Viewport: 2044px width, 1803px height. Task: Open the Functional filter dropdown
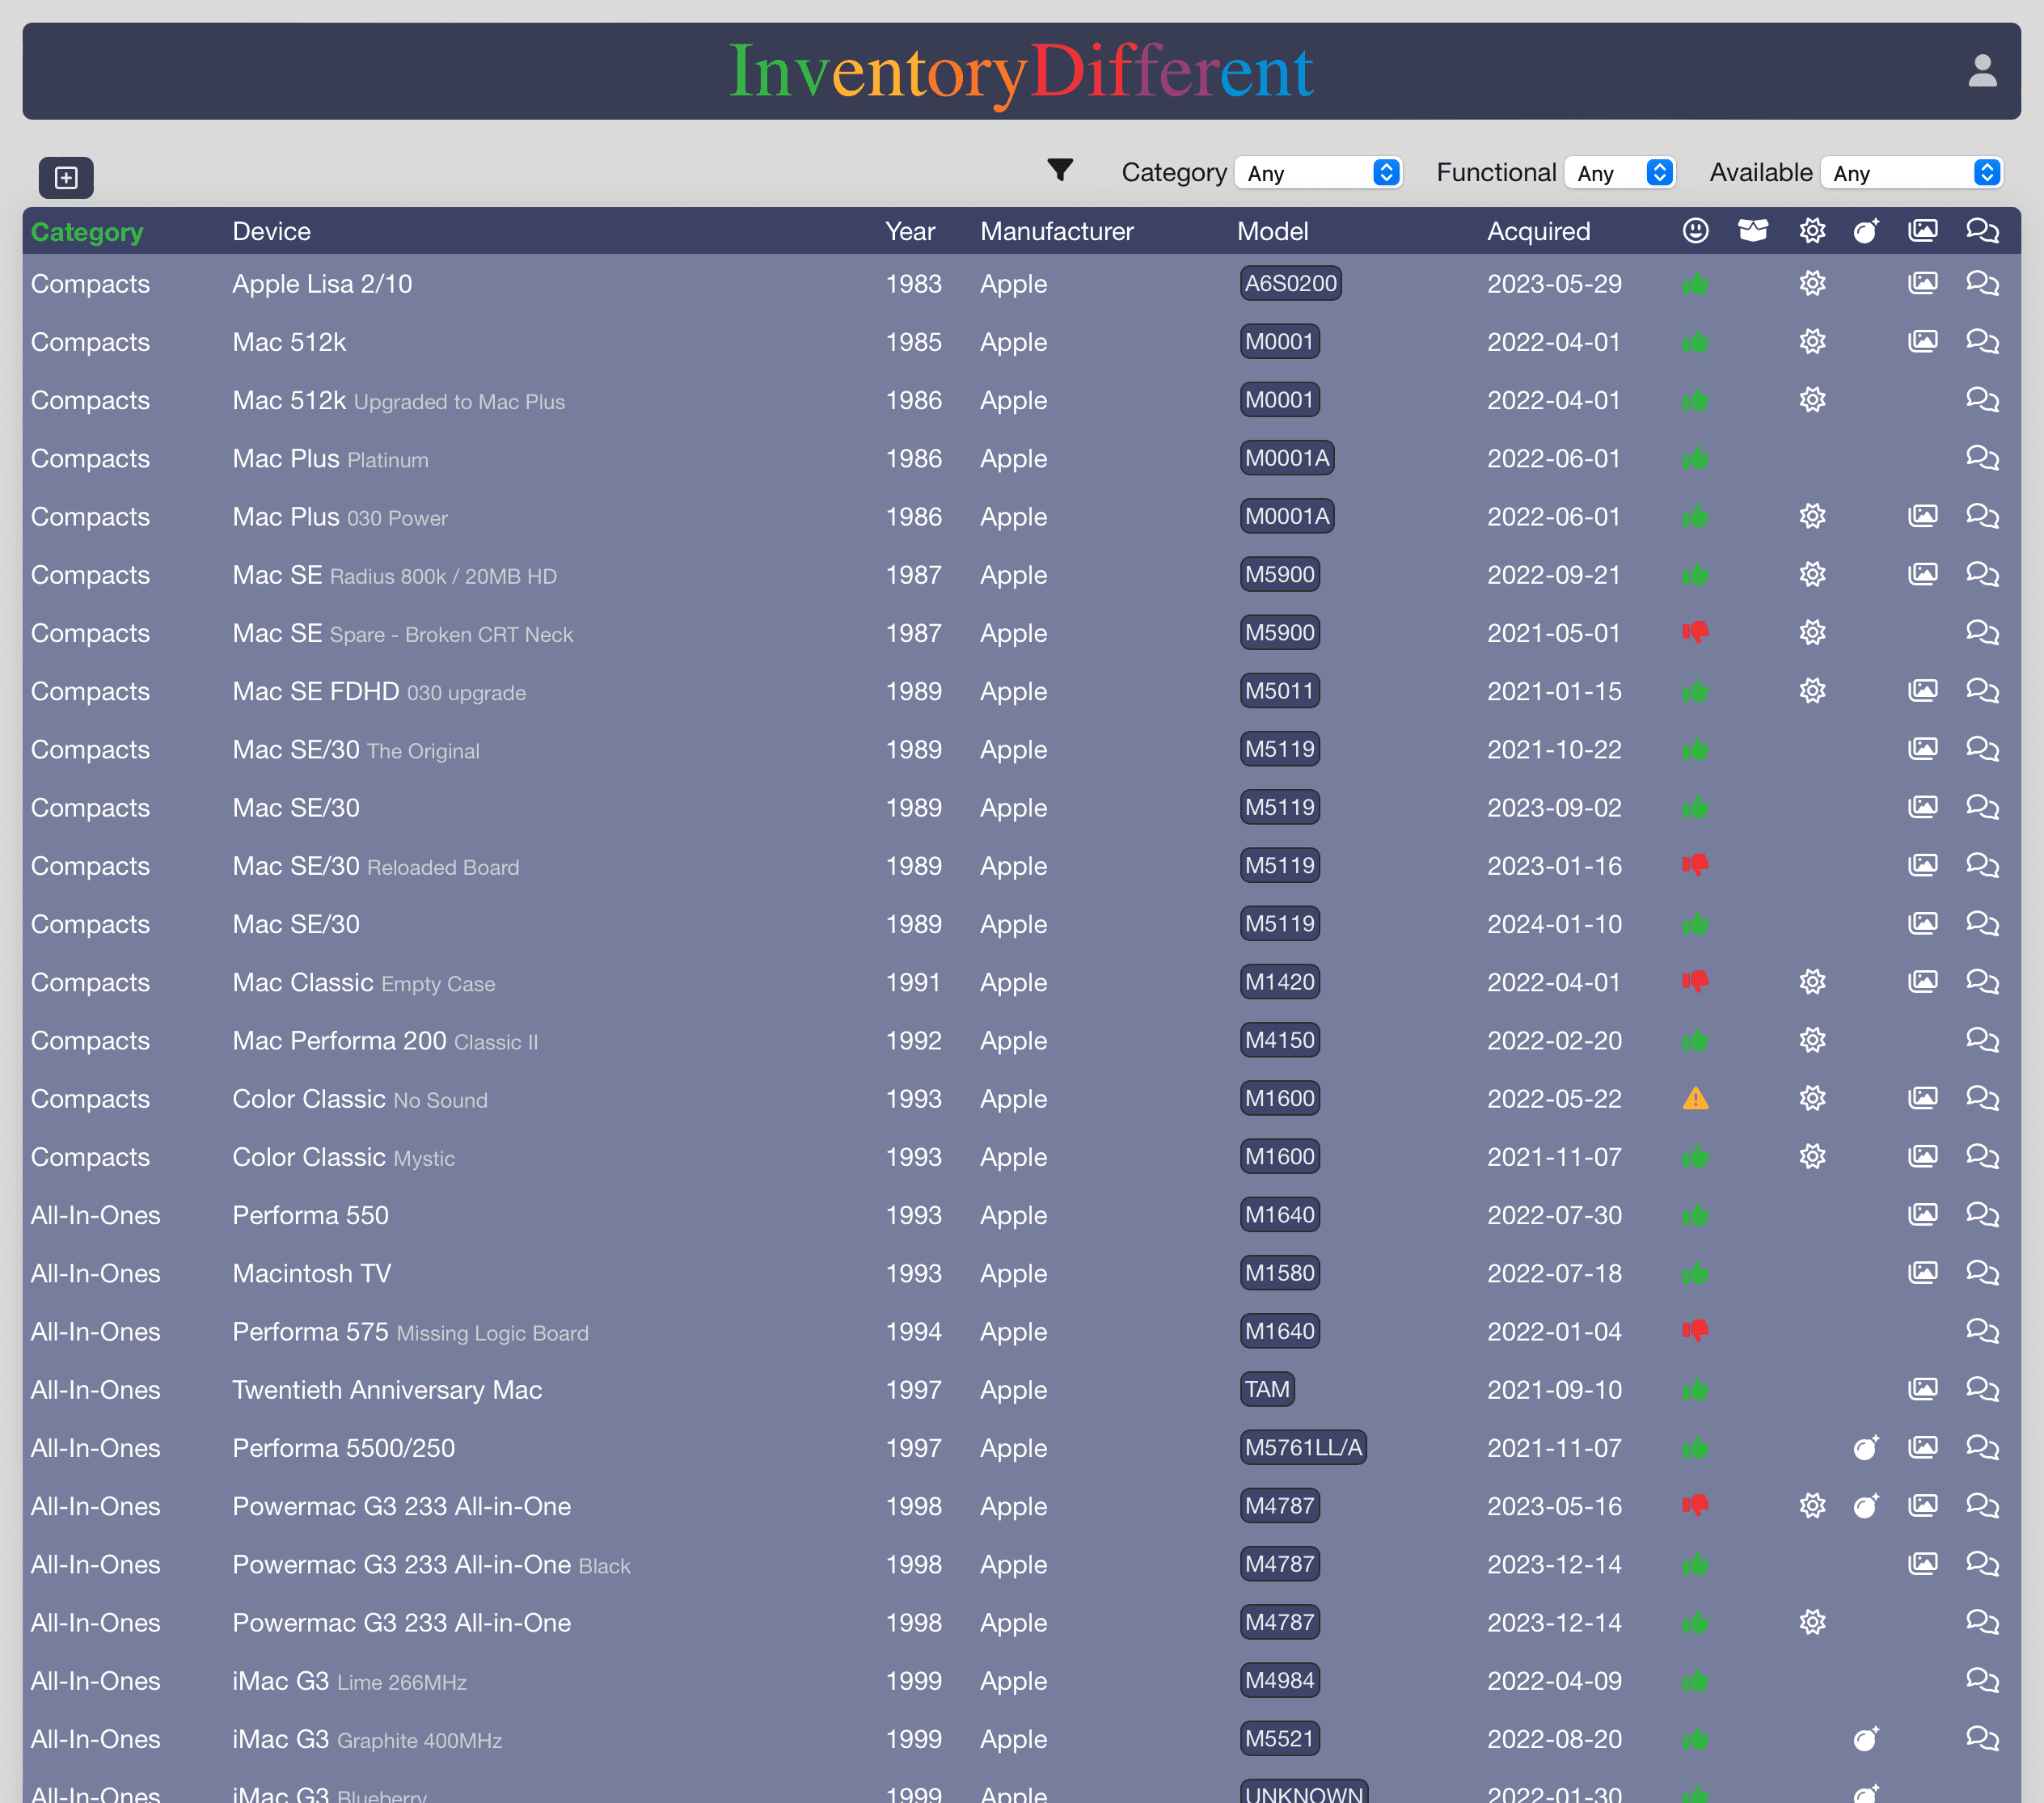[x=1620, y=173]
